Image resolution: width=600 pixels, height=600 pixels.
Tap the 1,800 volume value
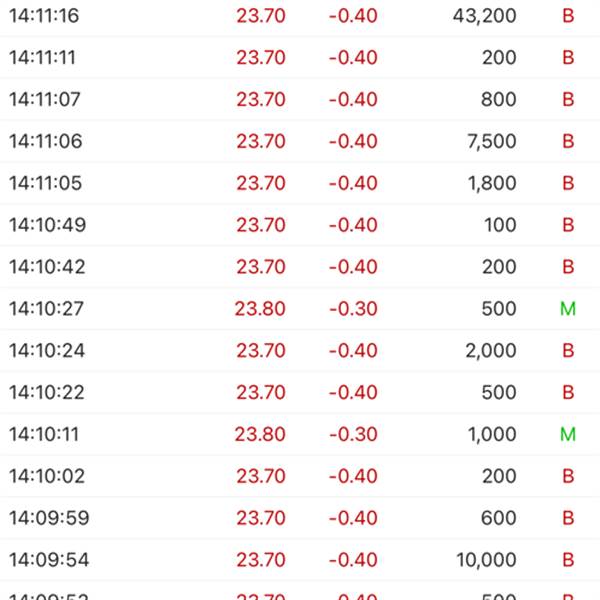click(x=492, y=183)
